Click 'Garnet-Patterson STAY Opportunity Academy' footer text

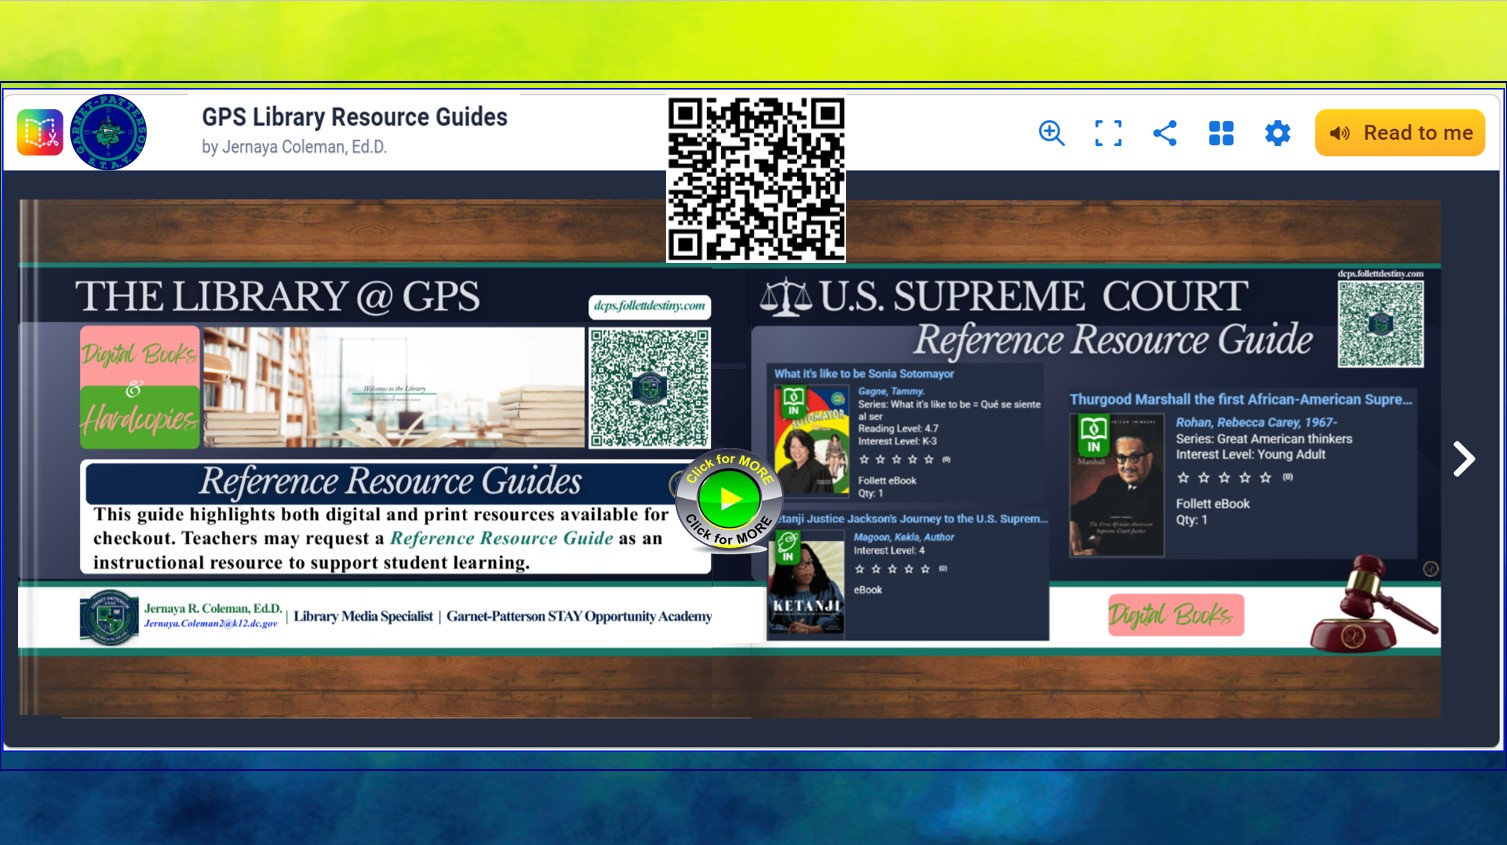click(579, 616)
